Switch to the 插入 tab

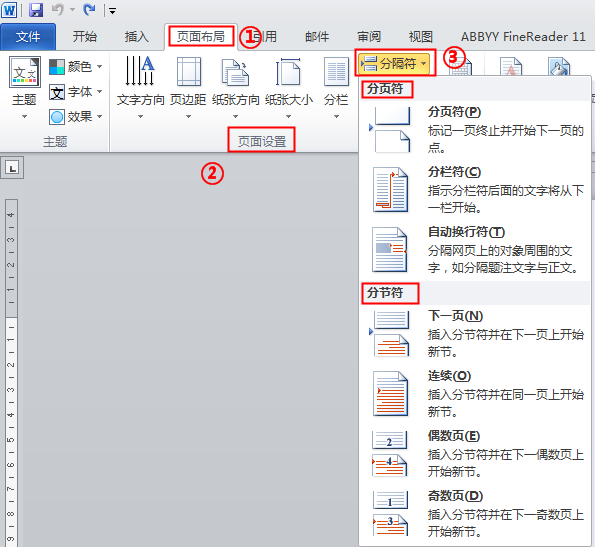point(137,37)
